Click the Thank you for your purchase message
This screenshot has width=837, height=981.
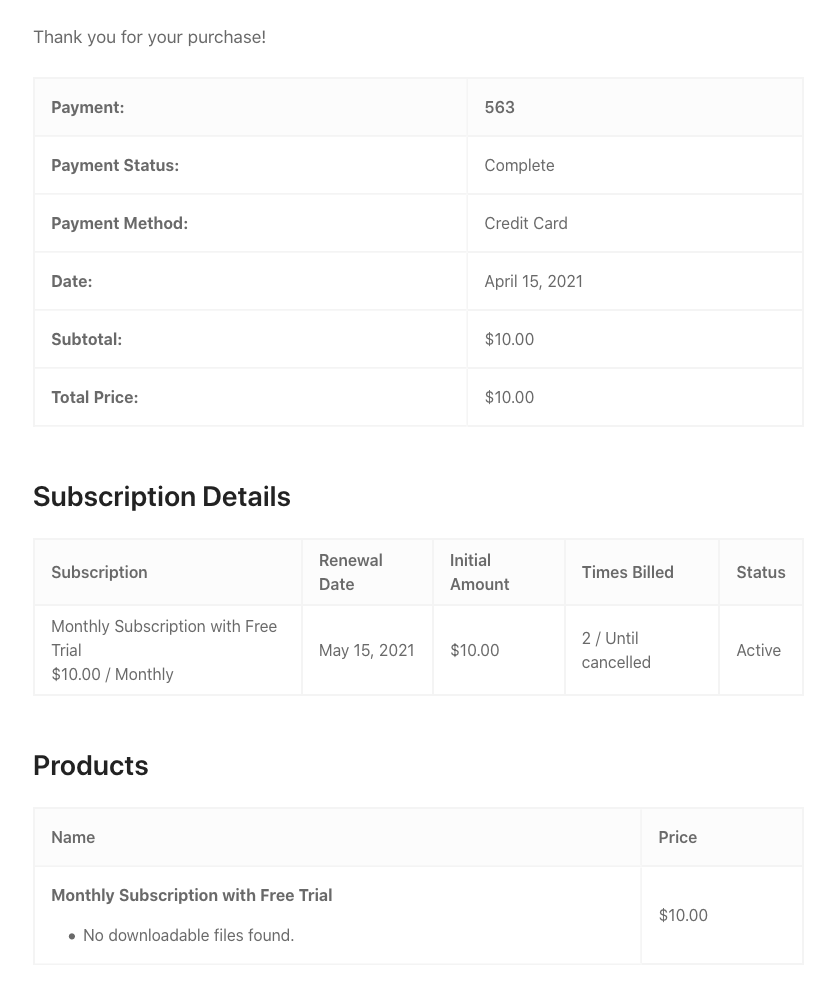pos(150,37)
